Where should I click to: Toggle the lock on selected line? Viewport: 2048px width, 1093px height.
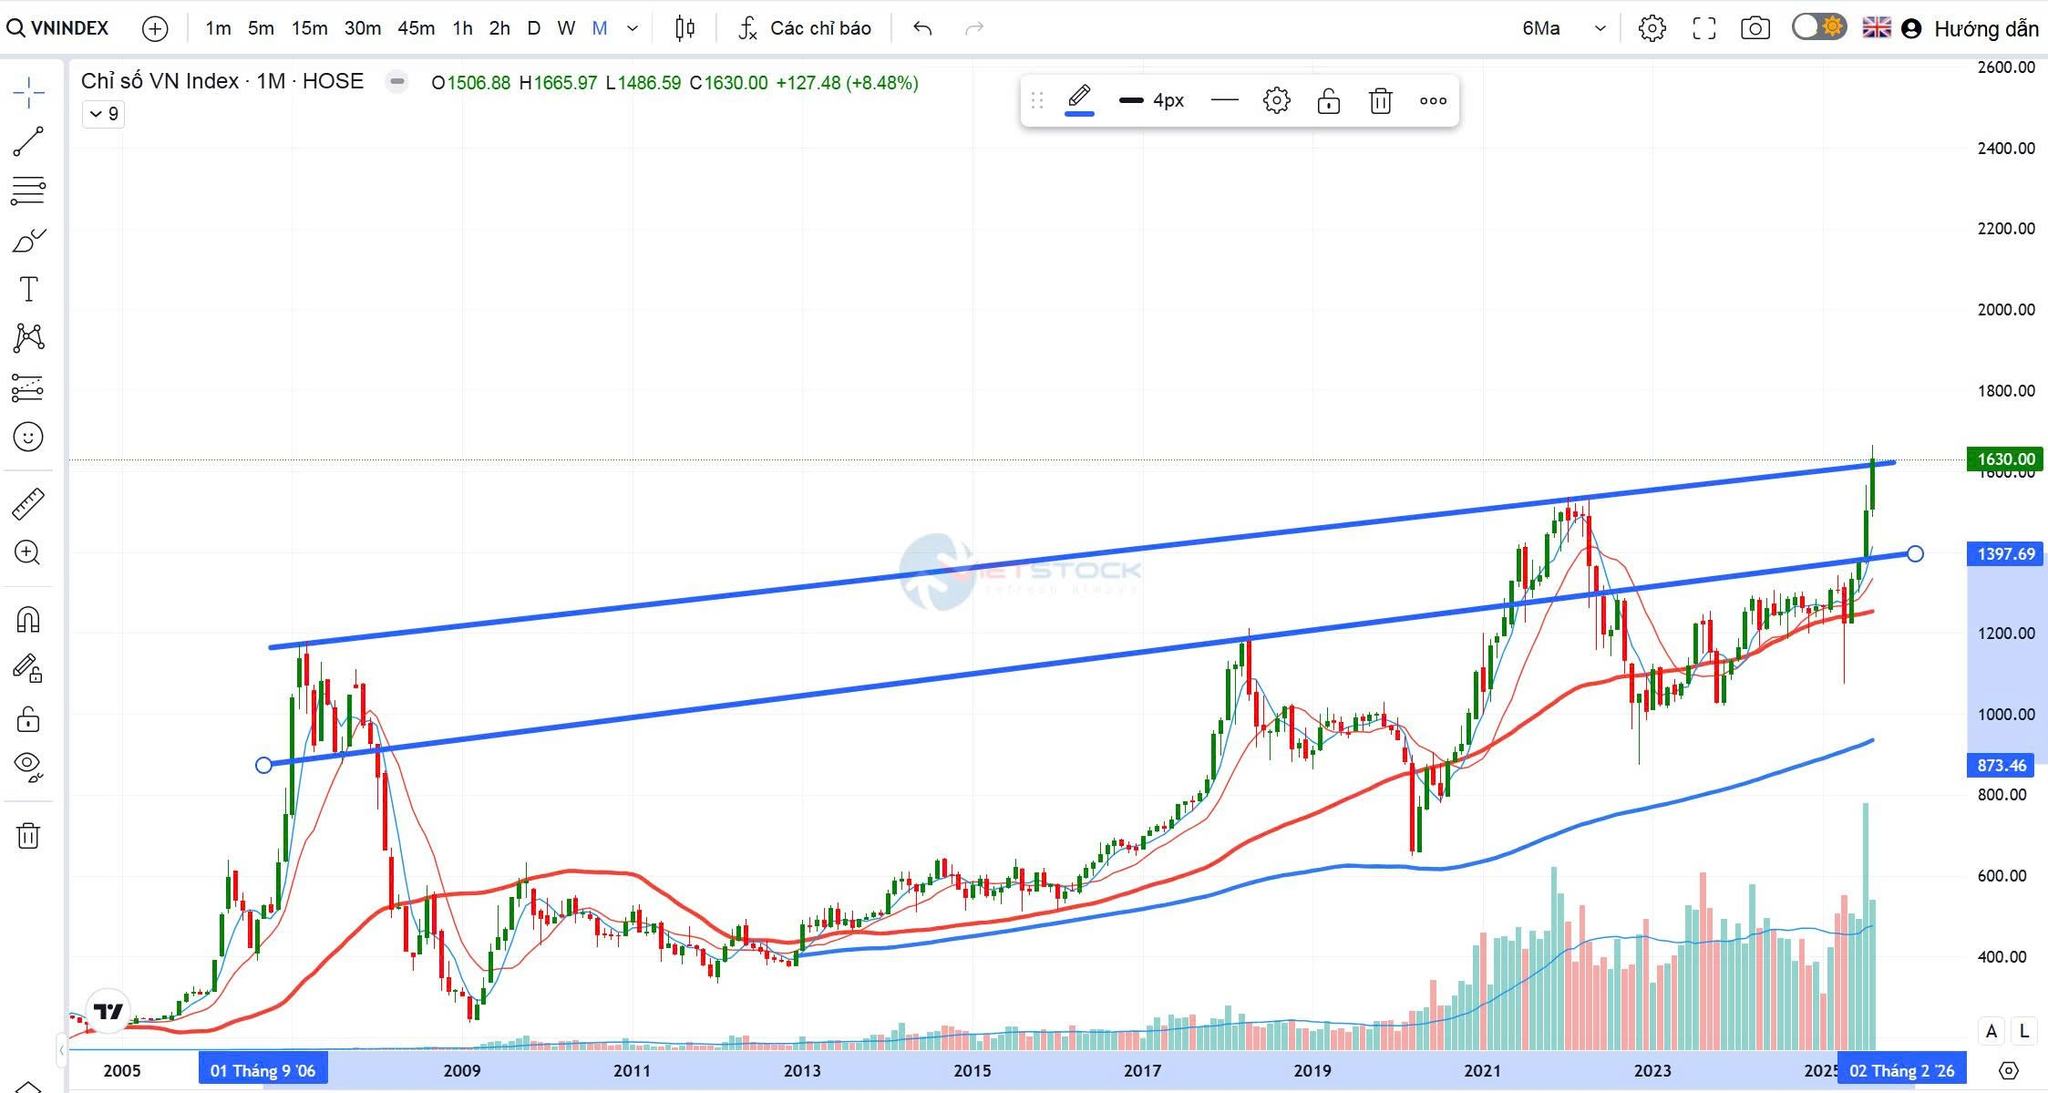[x=1328, y=101]
